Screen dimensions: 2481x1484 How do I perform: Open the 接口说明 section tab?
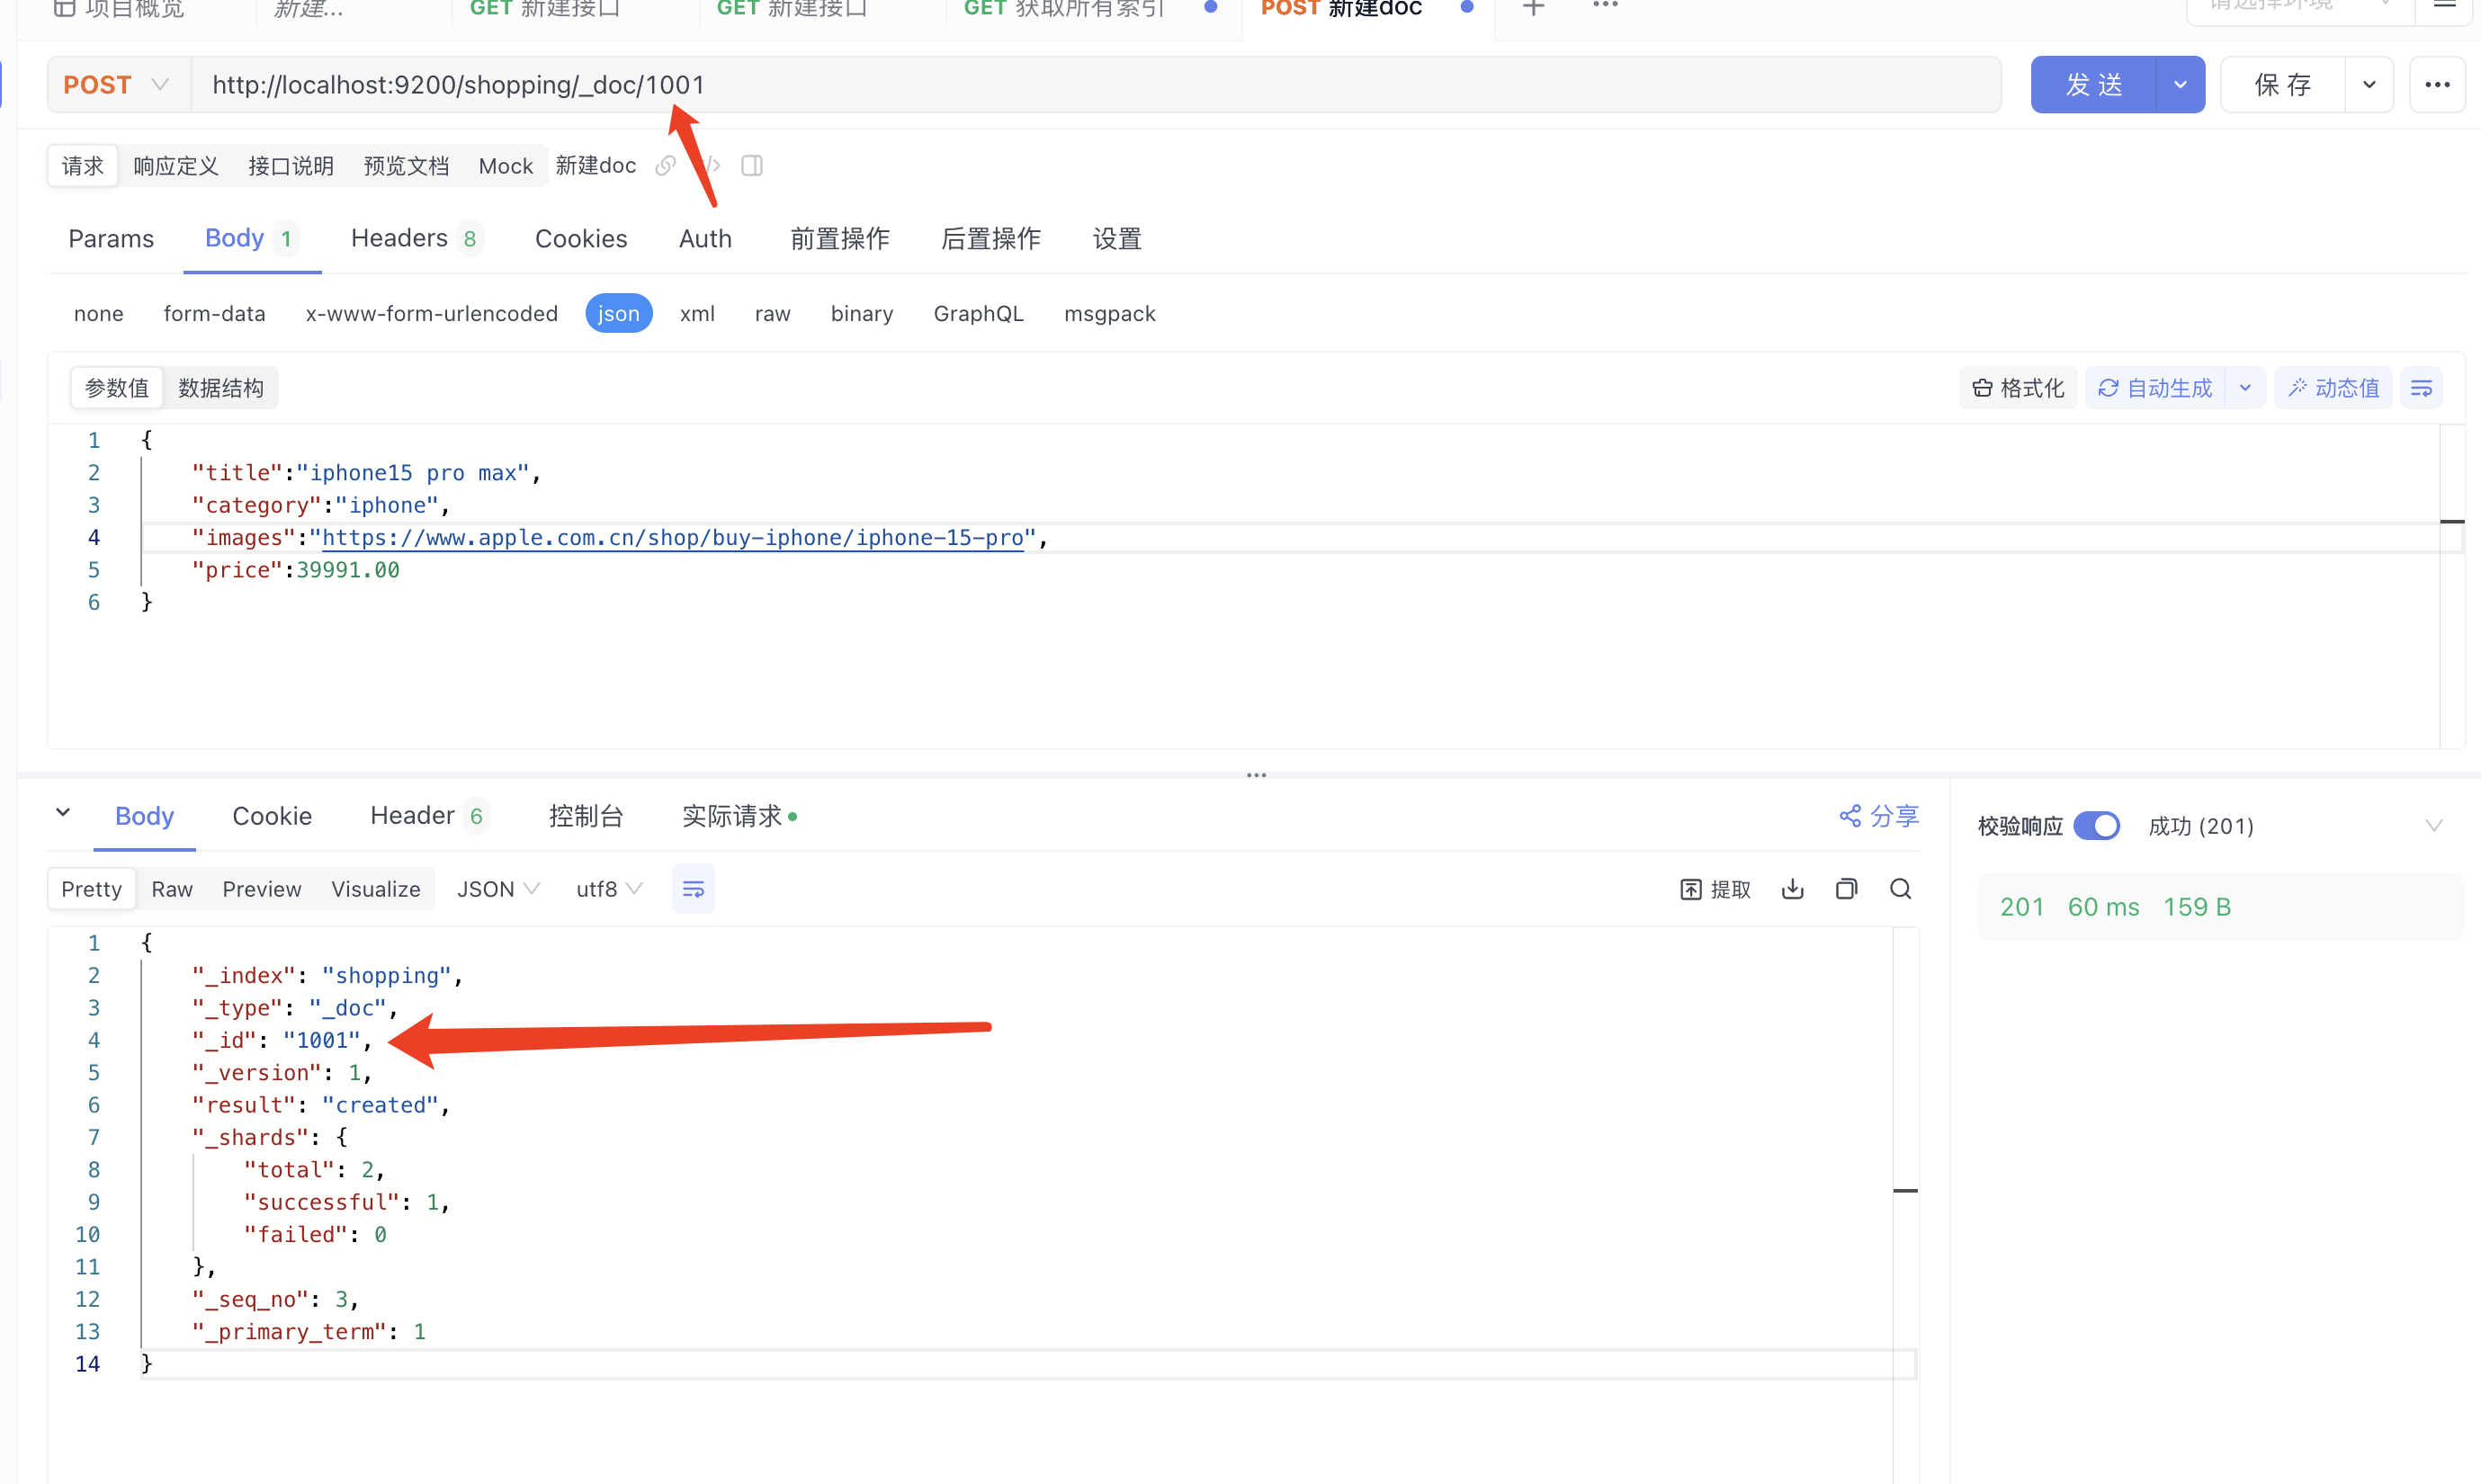(x=291, y=166)
